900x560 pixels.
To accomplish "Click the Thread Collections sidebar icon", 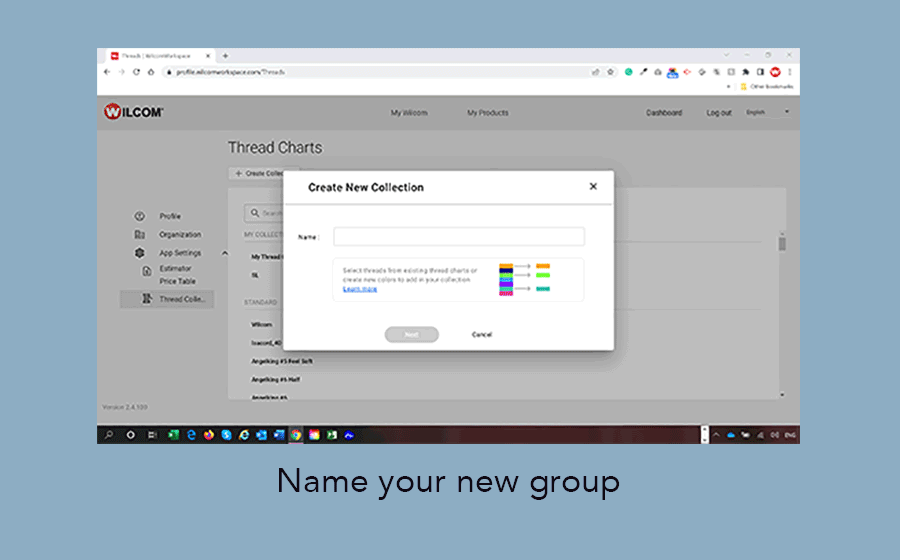I will tap(147, 299).
